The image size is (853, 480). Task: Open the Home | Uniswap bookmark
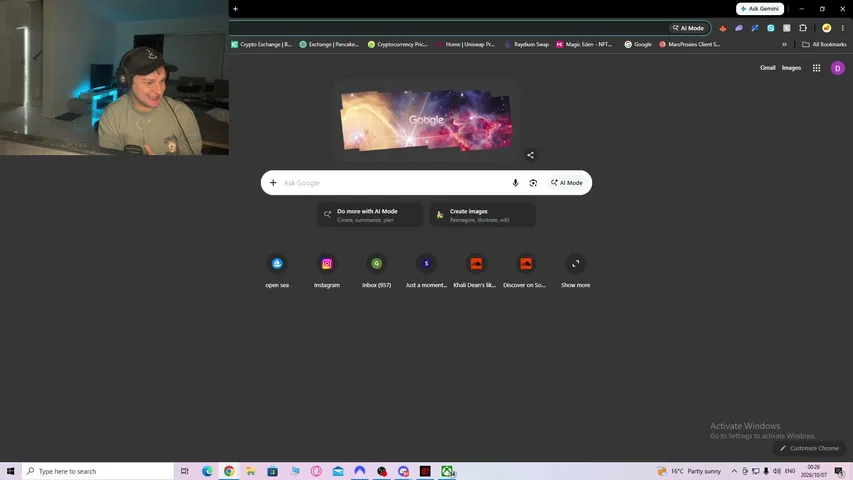point(466,44)
